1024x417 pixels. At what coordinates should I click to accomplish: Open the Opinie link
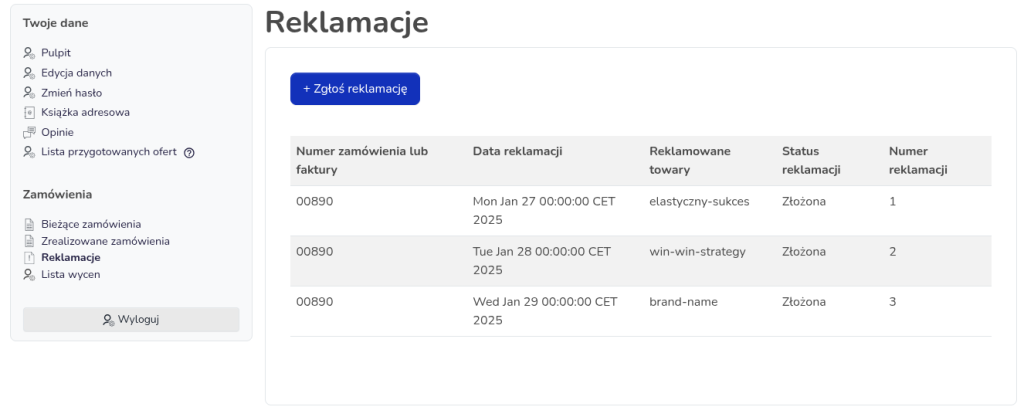[57, 132]
